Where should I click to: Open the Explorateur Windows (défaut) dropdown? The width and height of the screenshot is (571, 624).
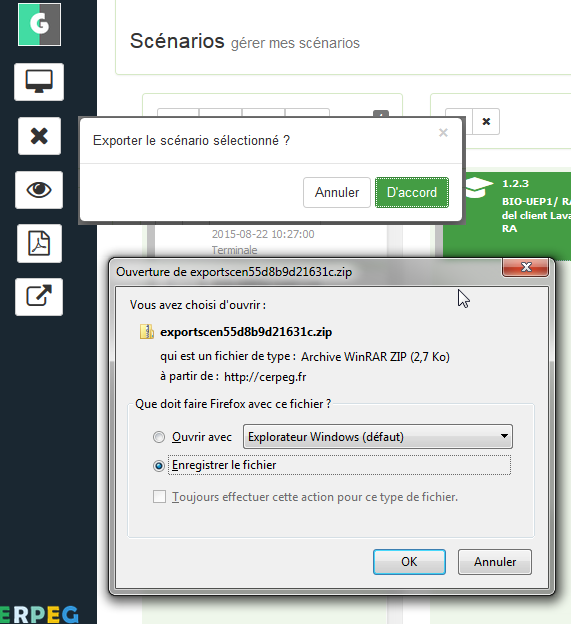(378, 437)
